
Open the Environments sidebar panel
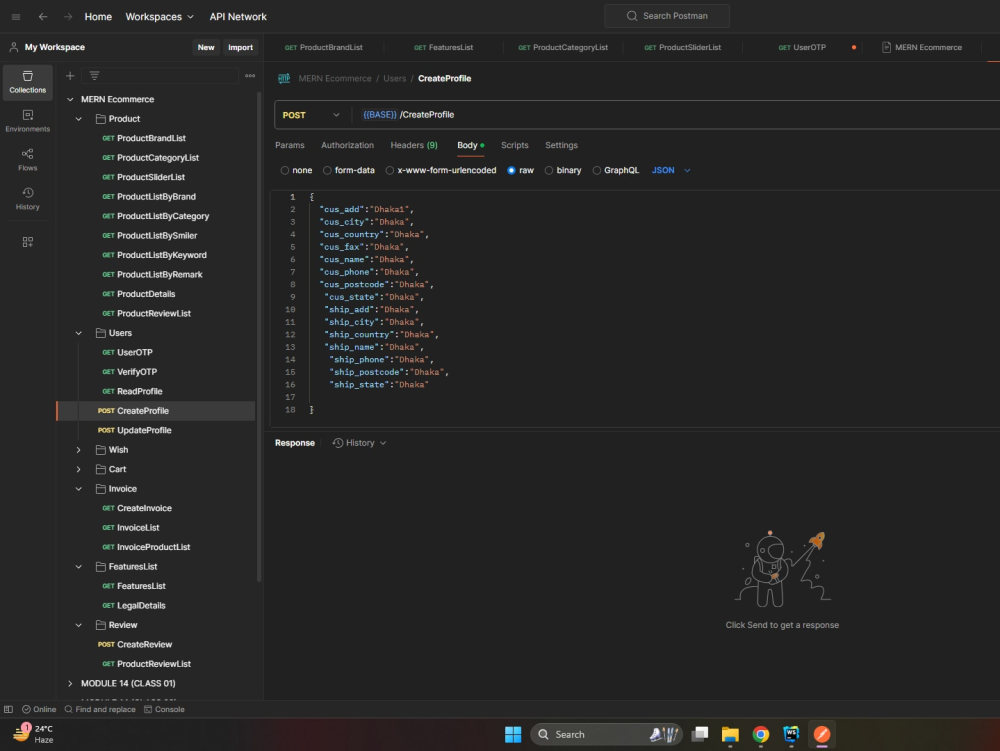coord(27,121)
